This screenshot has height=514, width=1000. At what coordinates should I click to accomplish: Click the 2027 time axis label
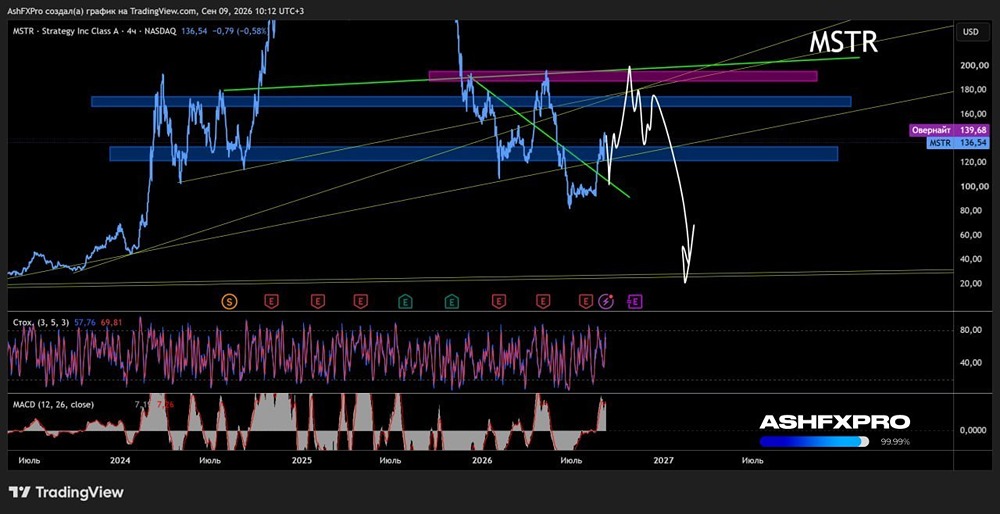tap(664, 460)
